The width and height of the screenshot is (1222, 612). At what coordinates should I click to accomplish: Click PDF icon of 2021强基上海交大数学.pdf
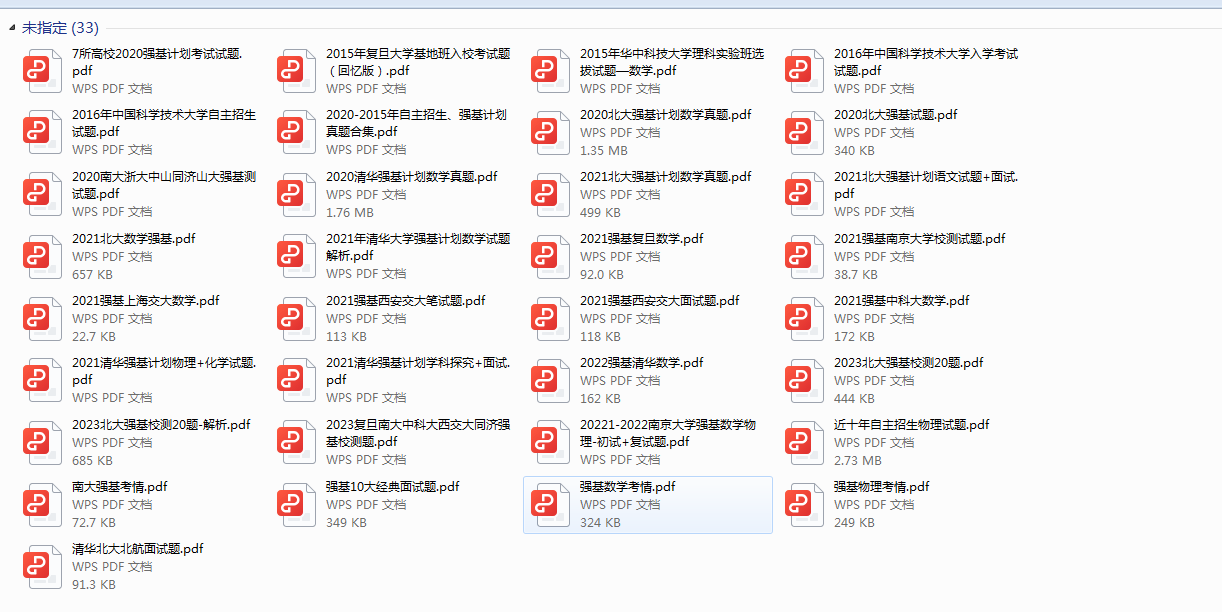[42, 319]
